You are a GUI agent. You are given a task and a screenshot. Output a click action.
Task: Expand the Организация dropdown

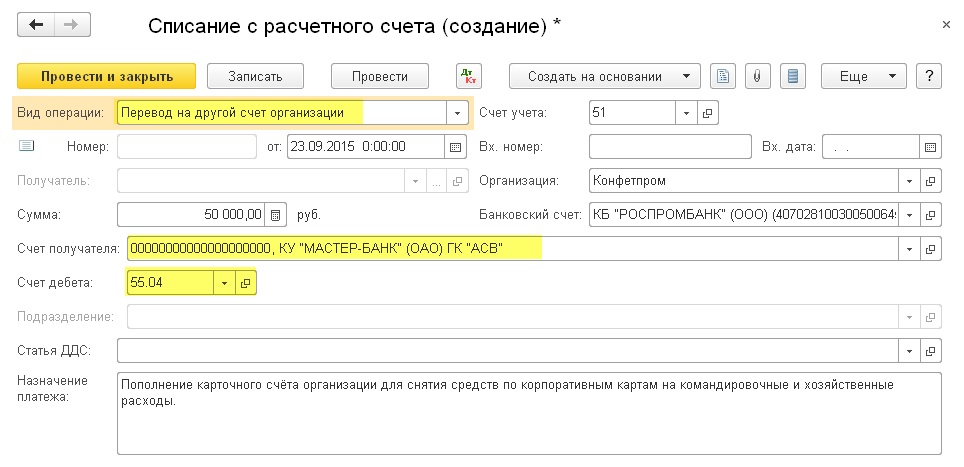click(x=909, y=181)
